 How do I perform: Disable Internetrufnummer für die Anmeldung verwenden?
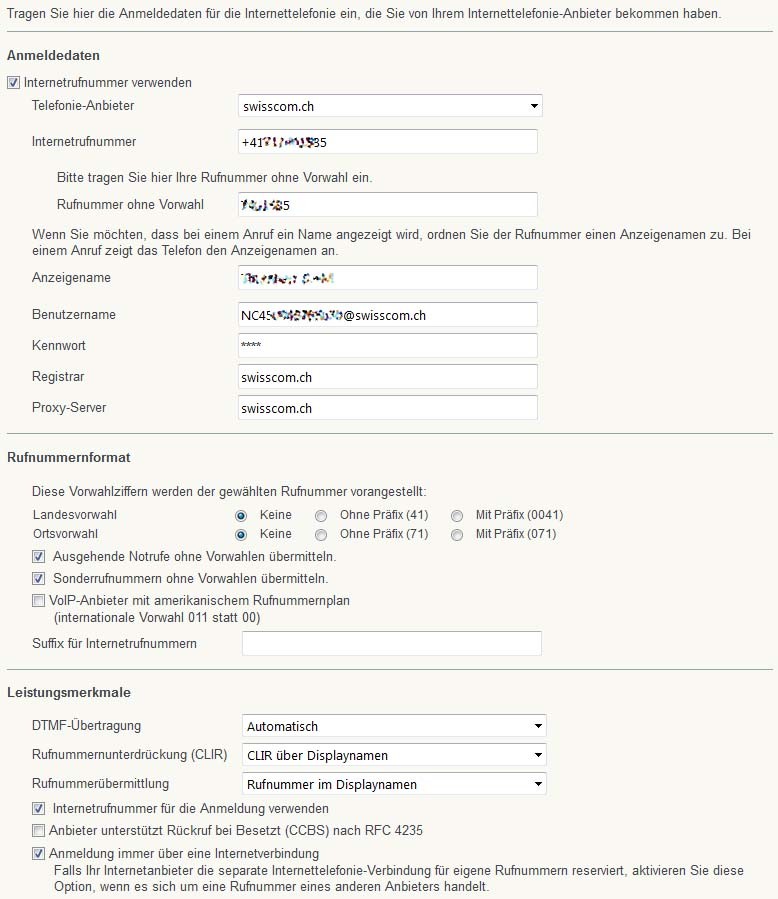click(37, 808)
